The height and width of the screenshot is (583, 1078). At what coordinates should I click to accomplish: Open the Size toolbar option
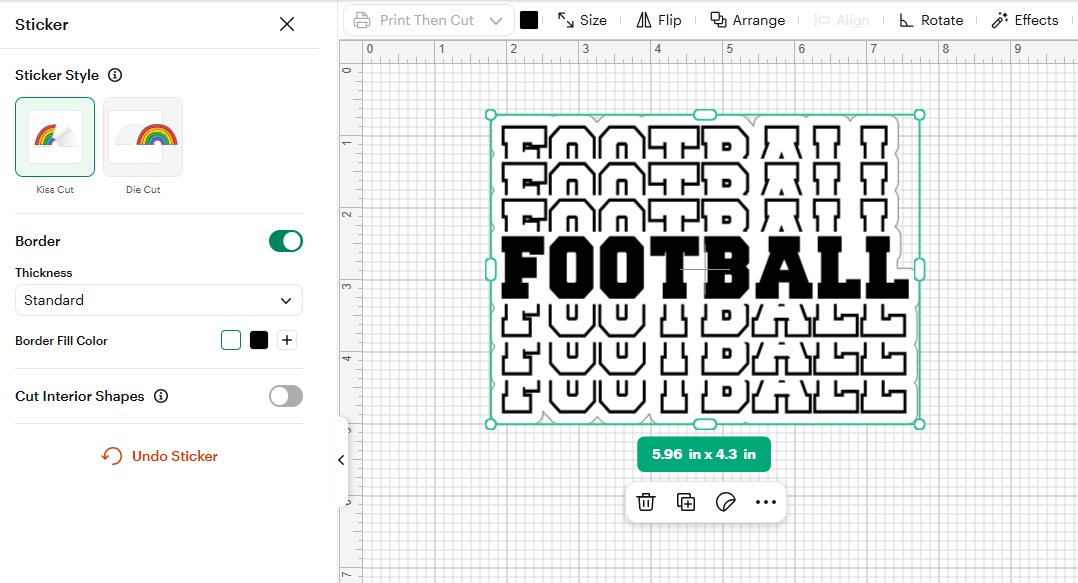[x=582, y=20]
